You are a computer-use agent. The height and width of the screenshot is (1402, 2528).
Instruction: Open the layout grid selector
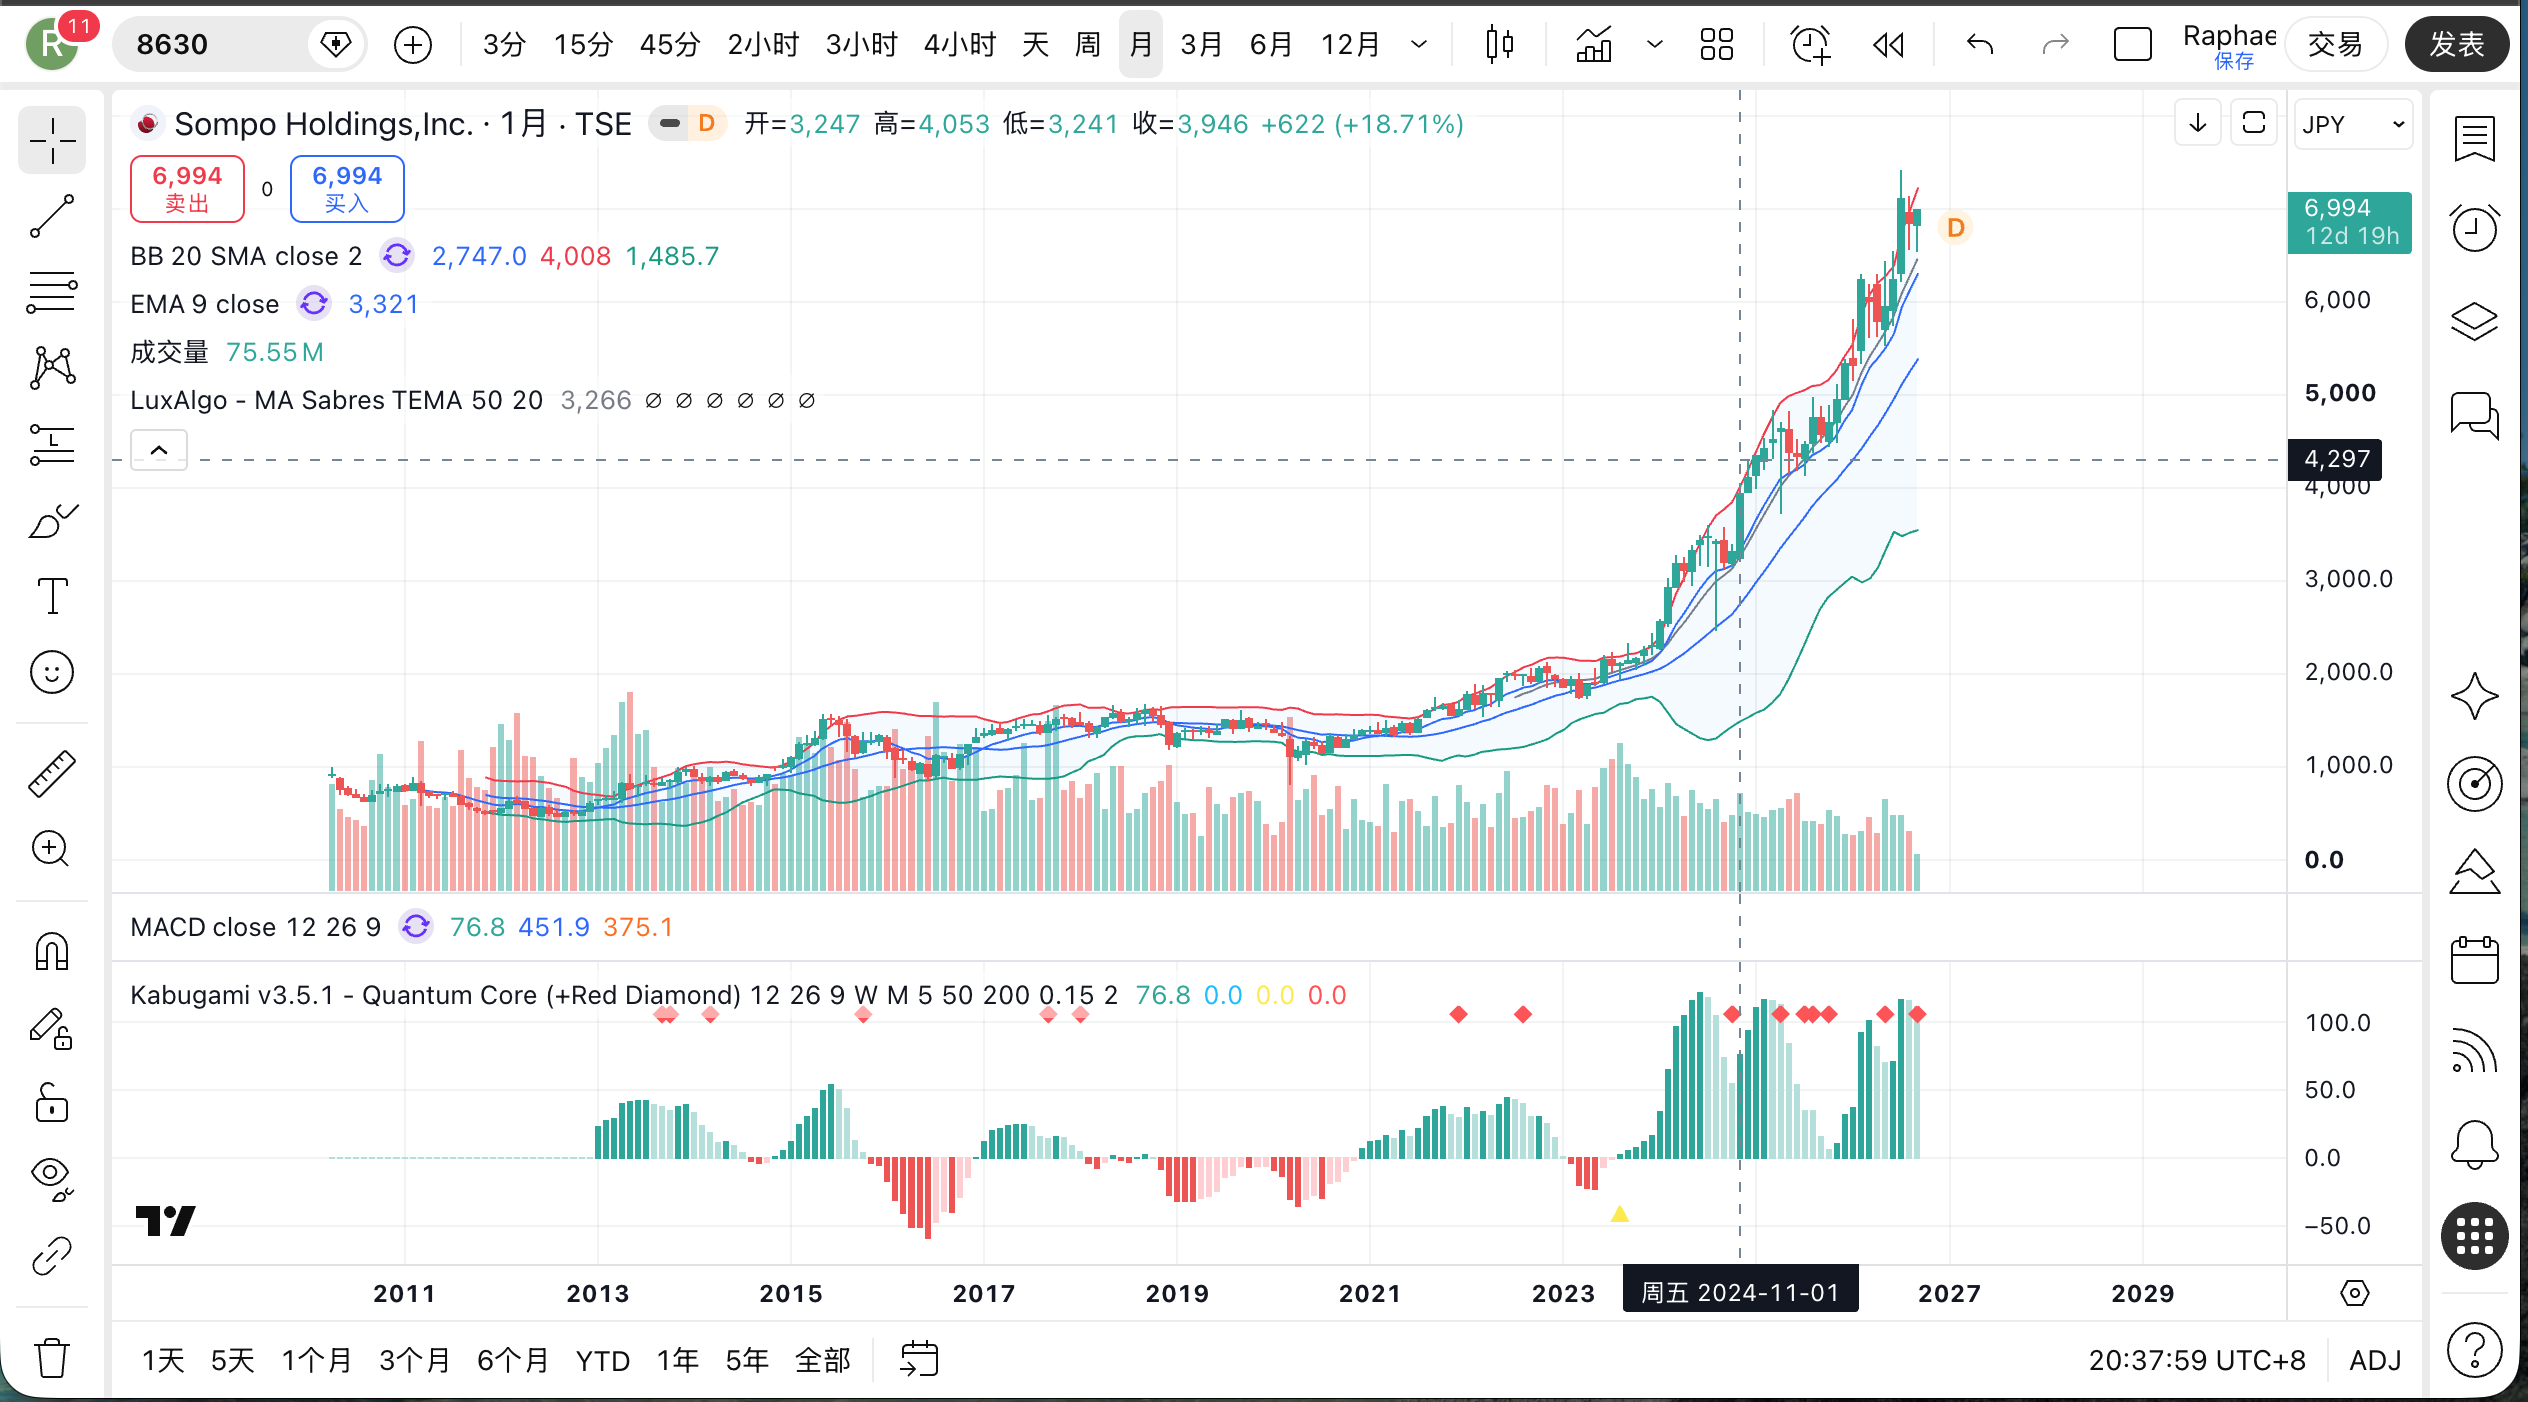click(x=1717, y=44)
